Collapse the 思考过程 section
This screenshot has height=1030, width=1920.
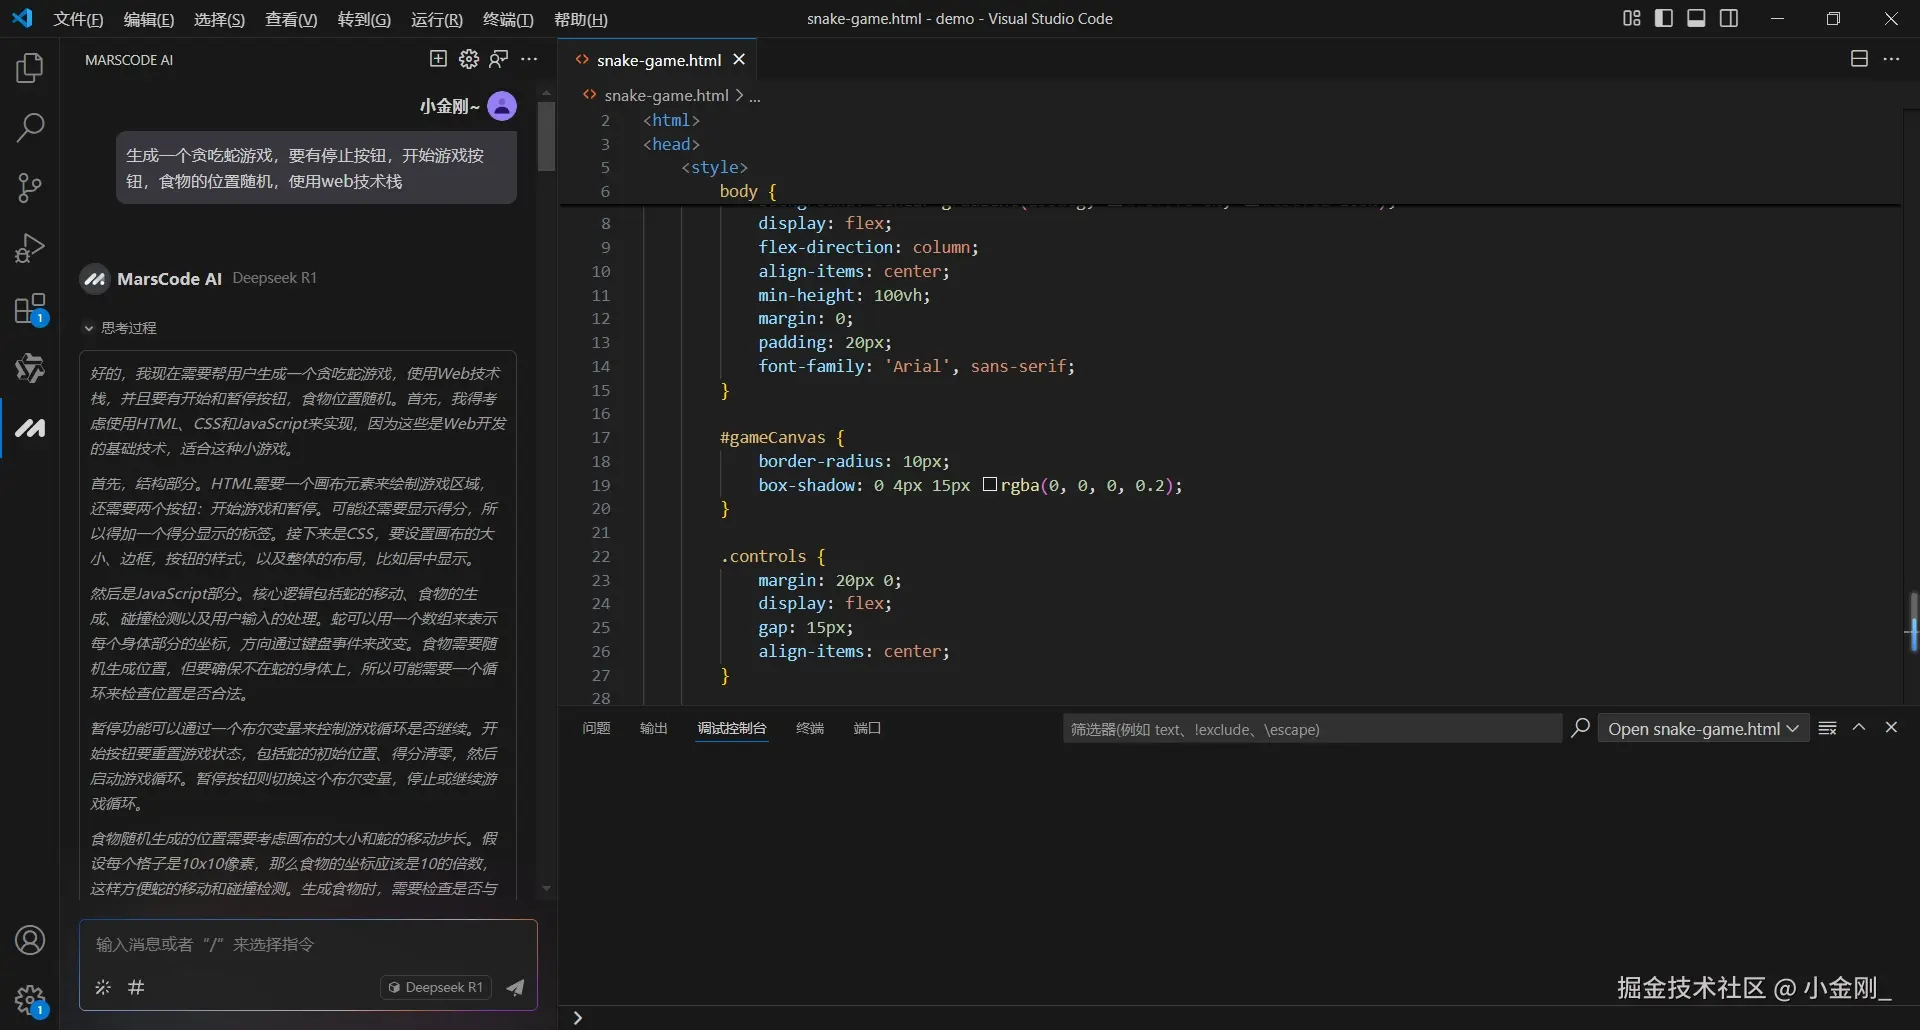click(89, 328)
